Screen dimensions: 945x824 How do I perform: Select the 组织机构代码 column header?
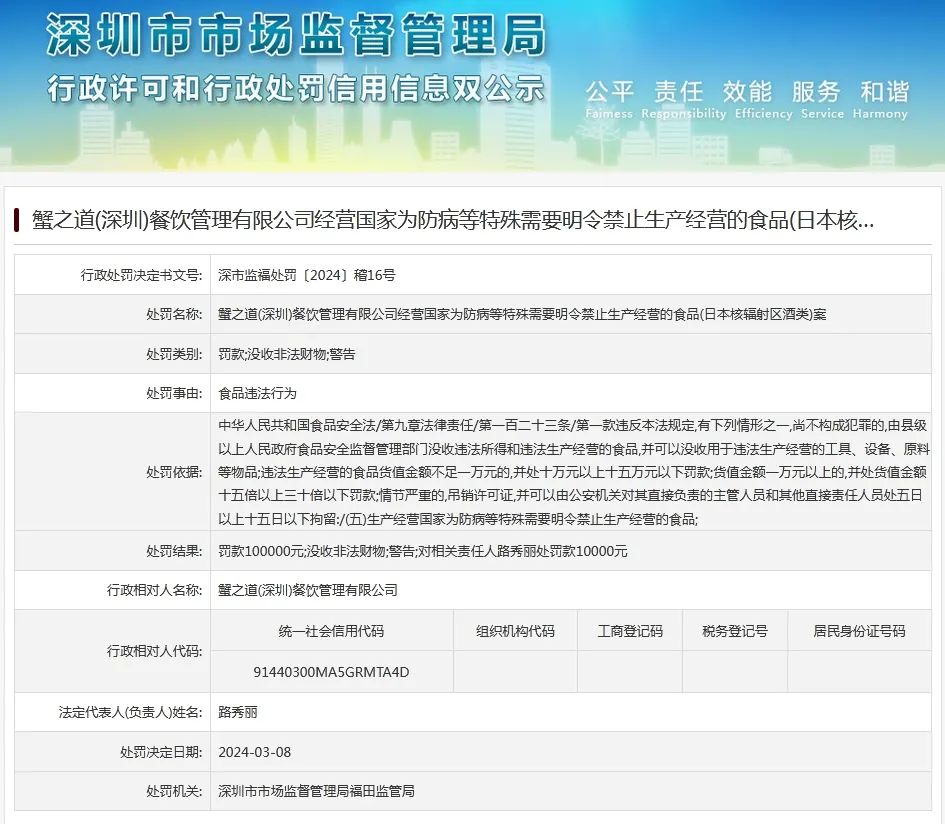(514, 629)
